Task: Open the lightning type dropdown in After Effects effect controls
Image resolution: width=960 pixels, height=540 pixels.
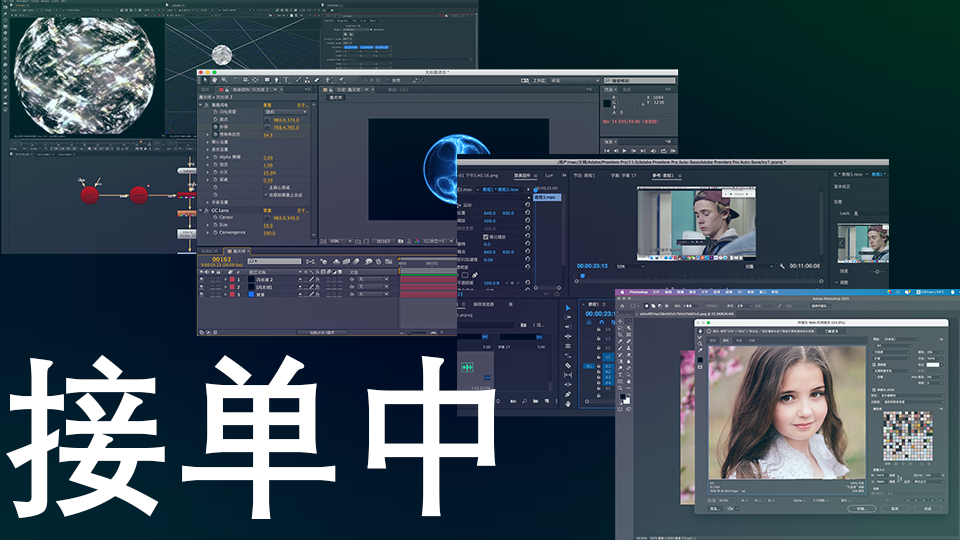Action: point(286,112)
